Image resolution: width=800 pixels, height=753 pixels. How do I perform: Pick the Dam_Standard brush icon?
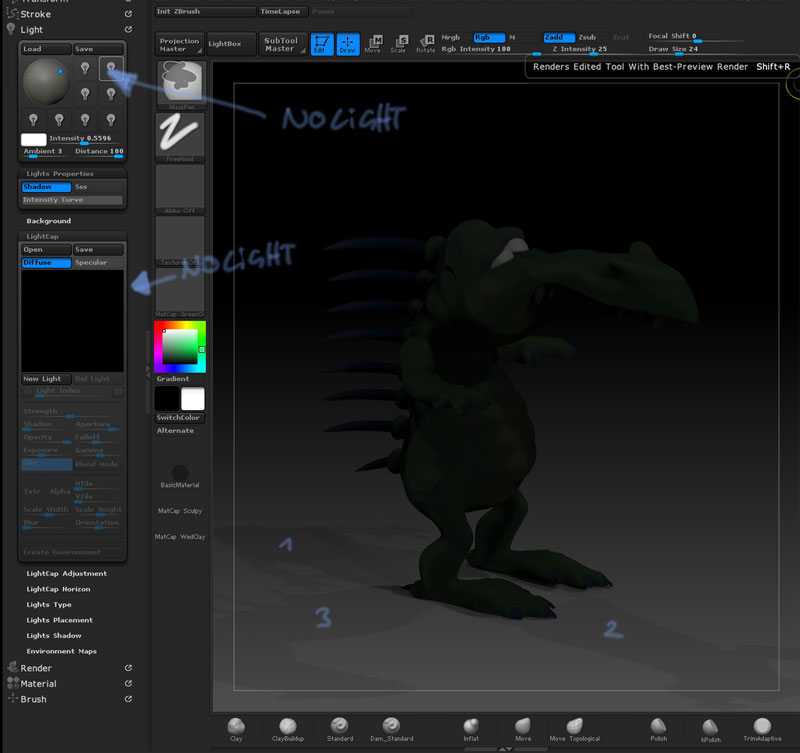(x=391, y=727)
